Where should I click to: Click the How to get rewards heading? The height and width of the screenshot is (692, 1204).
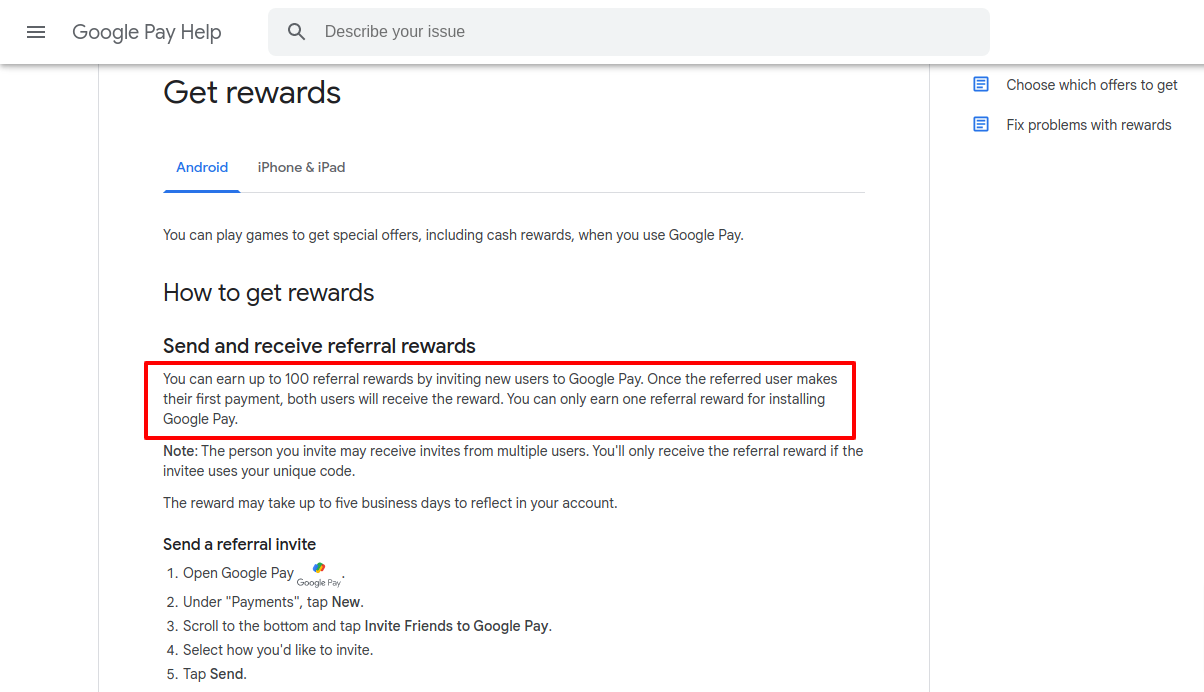pyautogui.click(x=269, y=293)
